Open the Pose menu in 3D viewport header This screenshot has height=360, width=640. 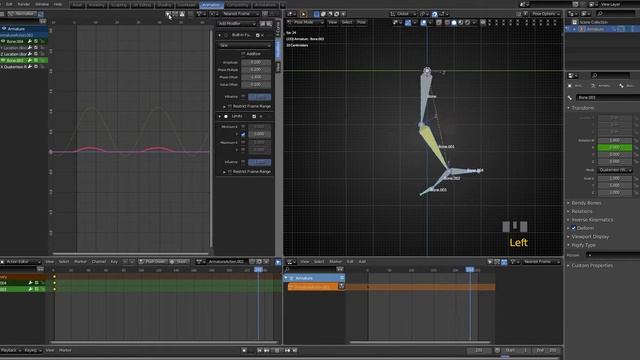[x=361, y=22]
